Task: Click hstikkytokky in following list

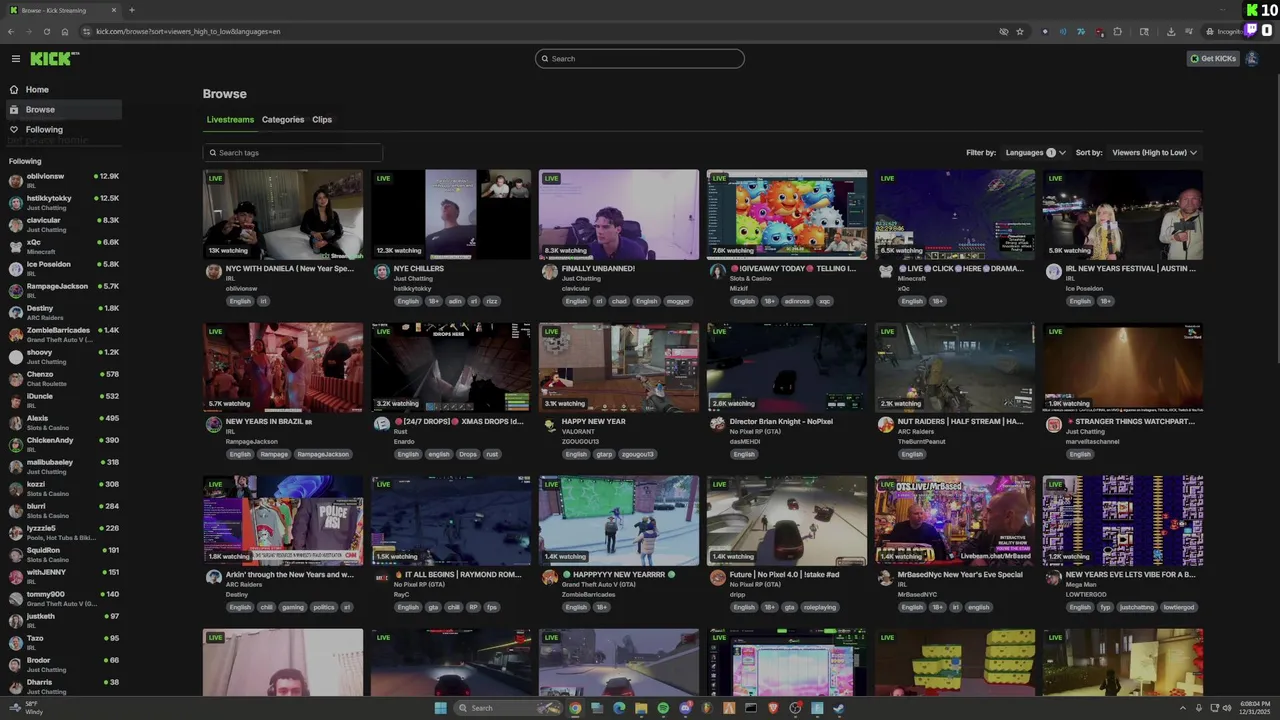Action: 64,203
